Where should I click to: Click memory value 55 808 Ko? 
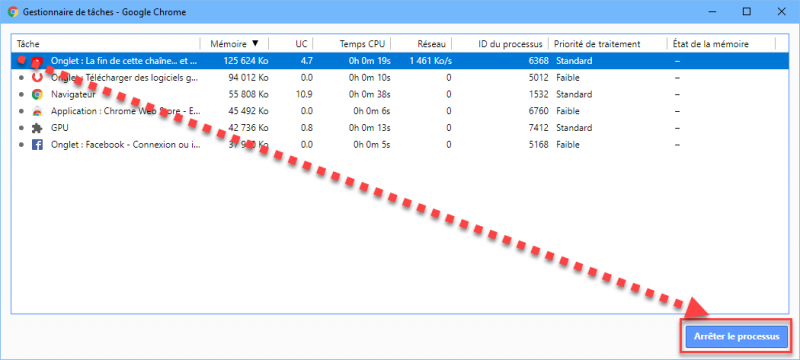[x=247, y=94]
